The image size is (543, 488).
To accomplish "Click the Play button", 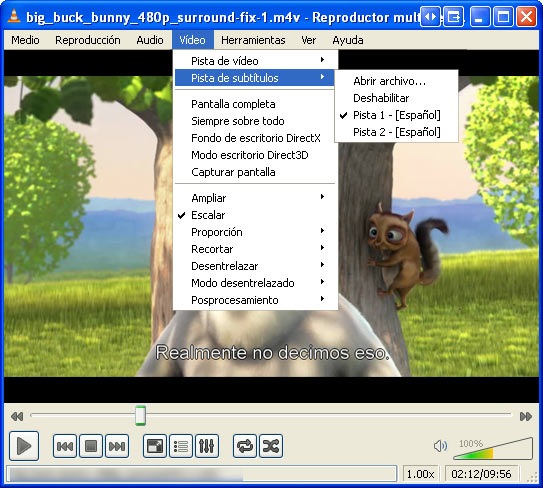I will coord(24,446).
